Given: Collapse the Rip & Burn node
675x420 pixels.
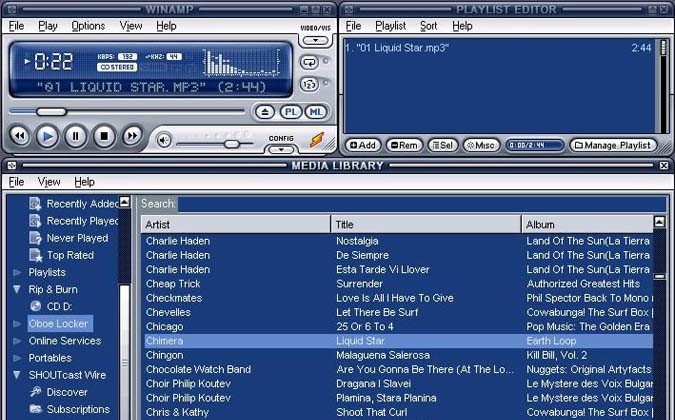Looking at the screenshot, I should tap(17, 289).
